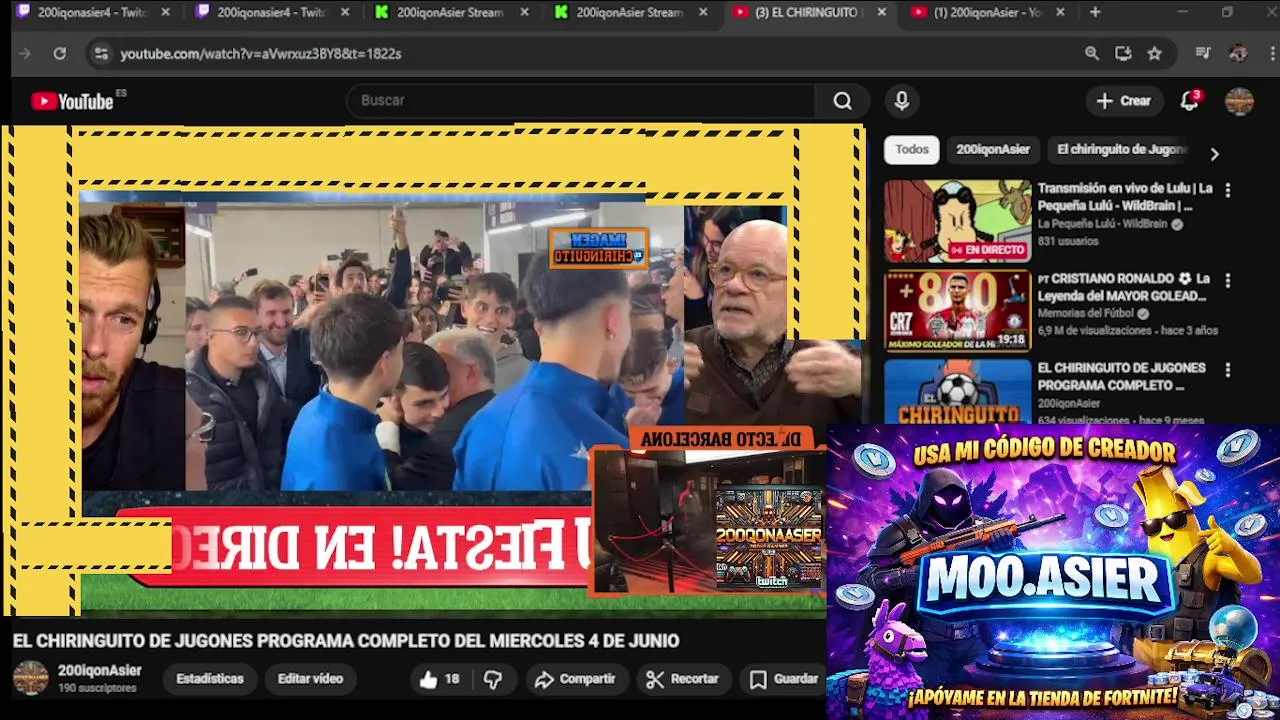Click the Recortar clip button
Image resolution: width=1280 pixels, height=720 pixels.
click(x=683, y=679)
